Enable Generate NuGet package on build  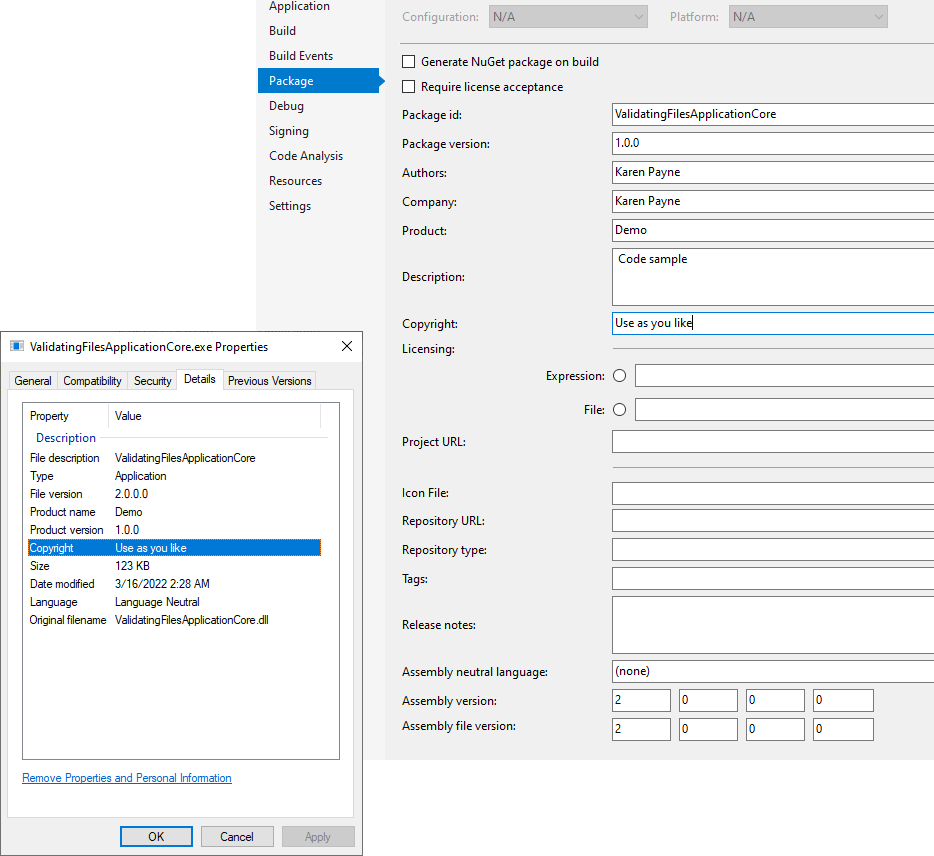[x=409, y=61]
